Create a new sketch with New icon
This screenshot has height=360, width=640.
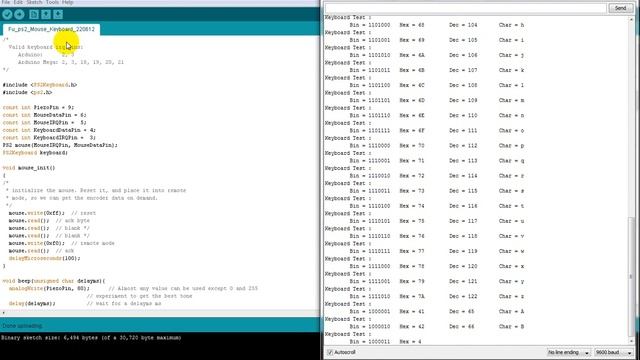coord(34,14)
